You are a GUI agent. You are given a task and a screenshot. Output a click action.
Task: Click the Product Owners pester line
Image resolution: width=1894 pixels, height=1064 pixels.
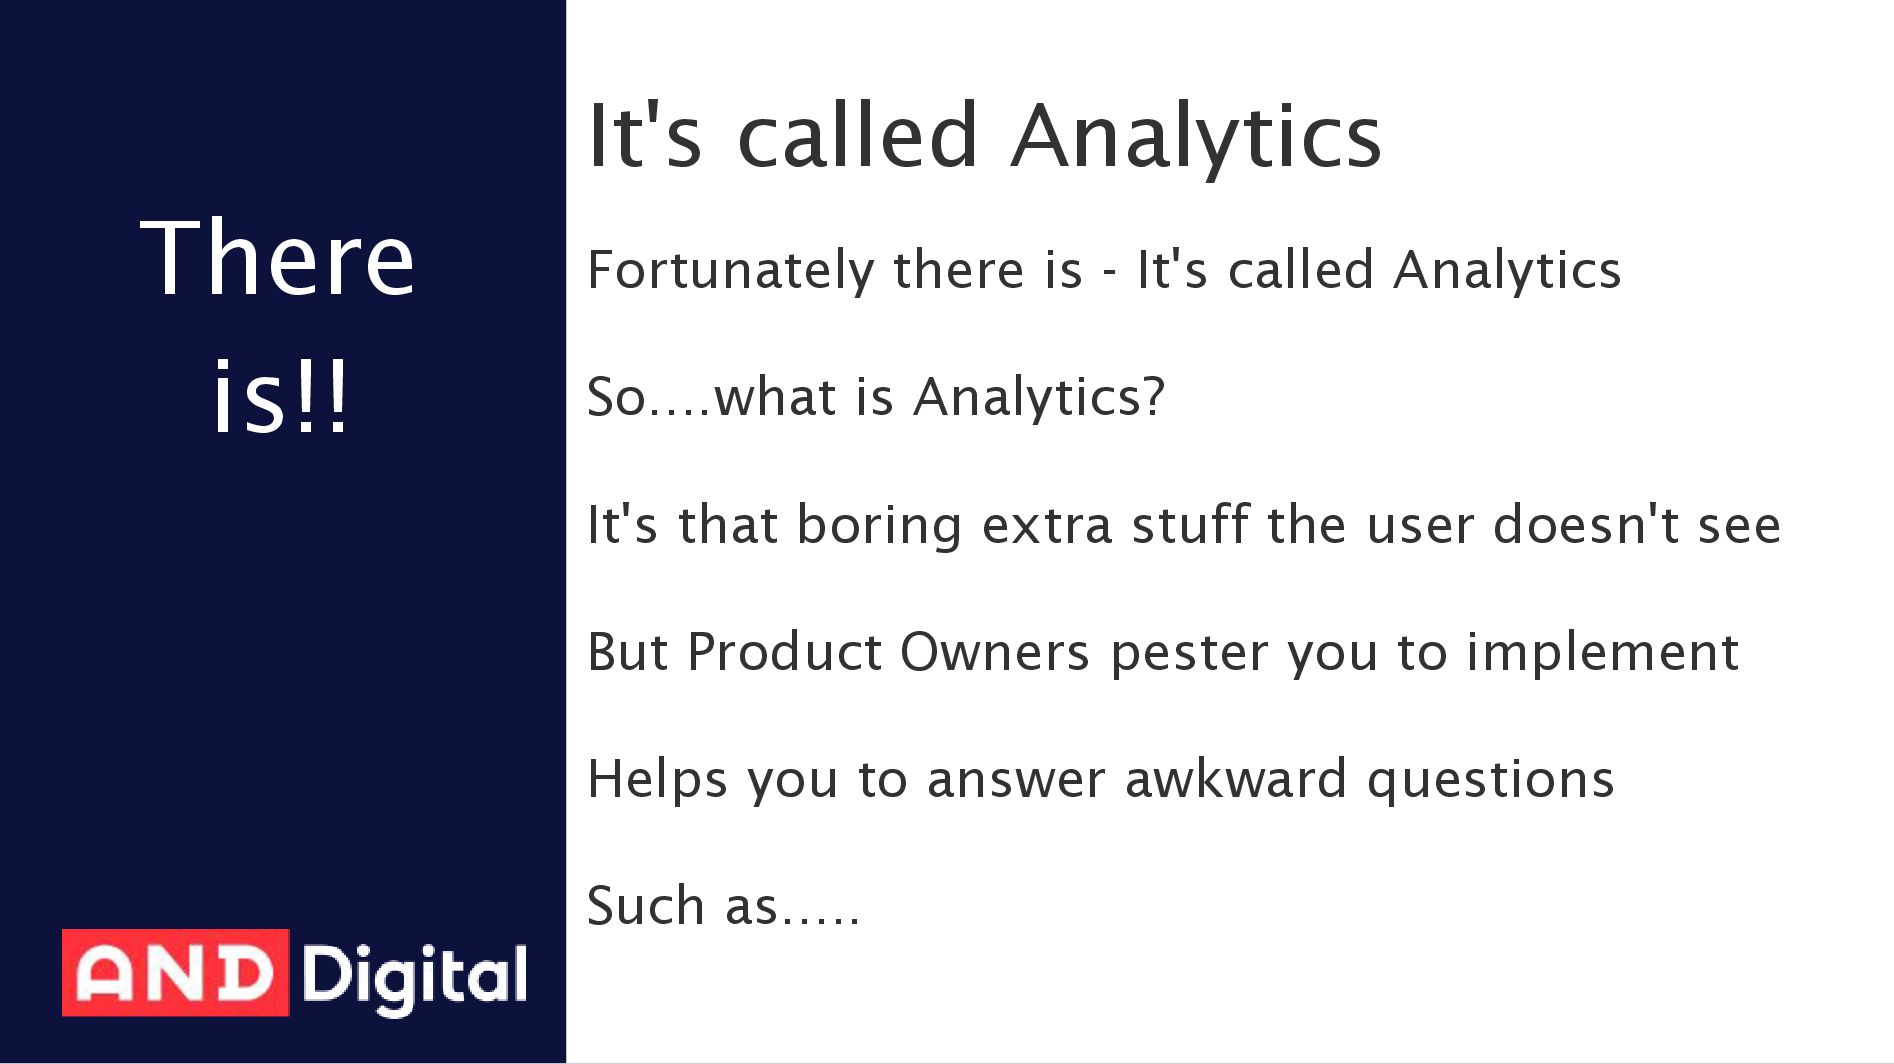pos(1163,653)
